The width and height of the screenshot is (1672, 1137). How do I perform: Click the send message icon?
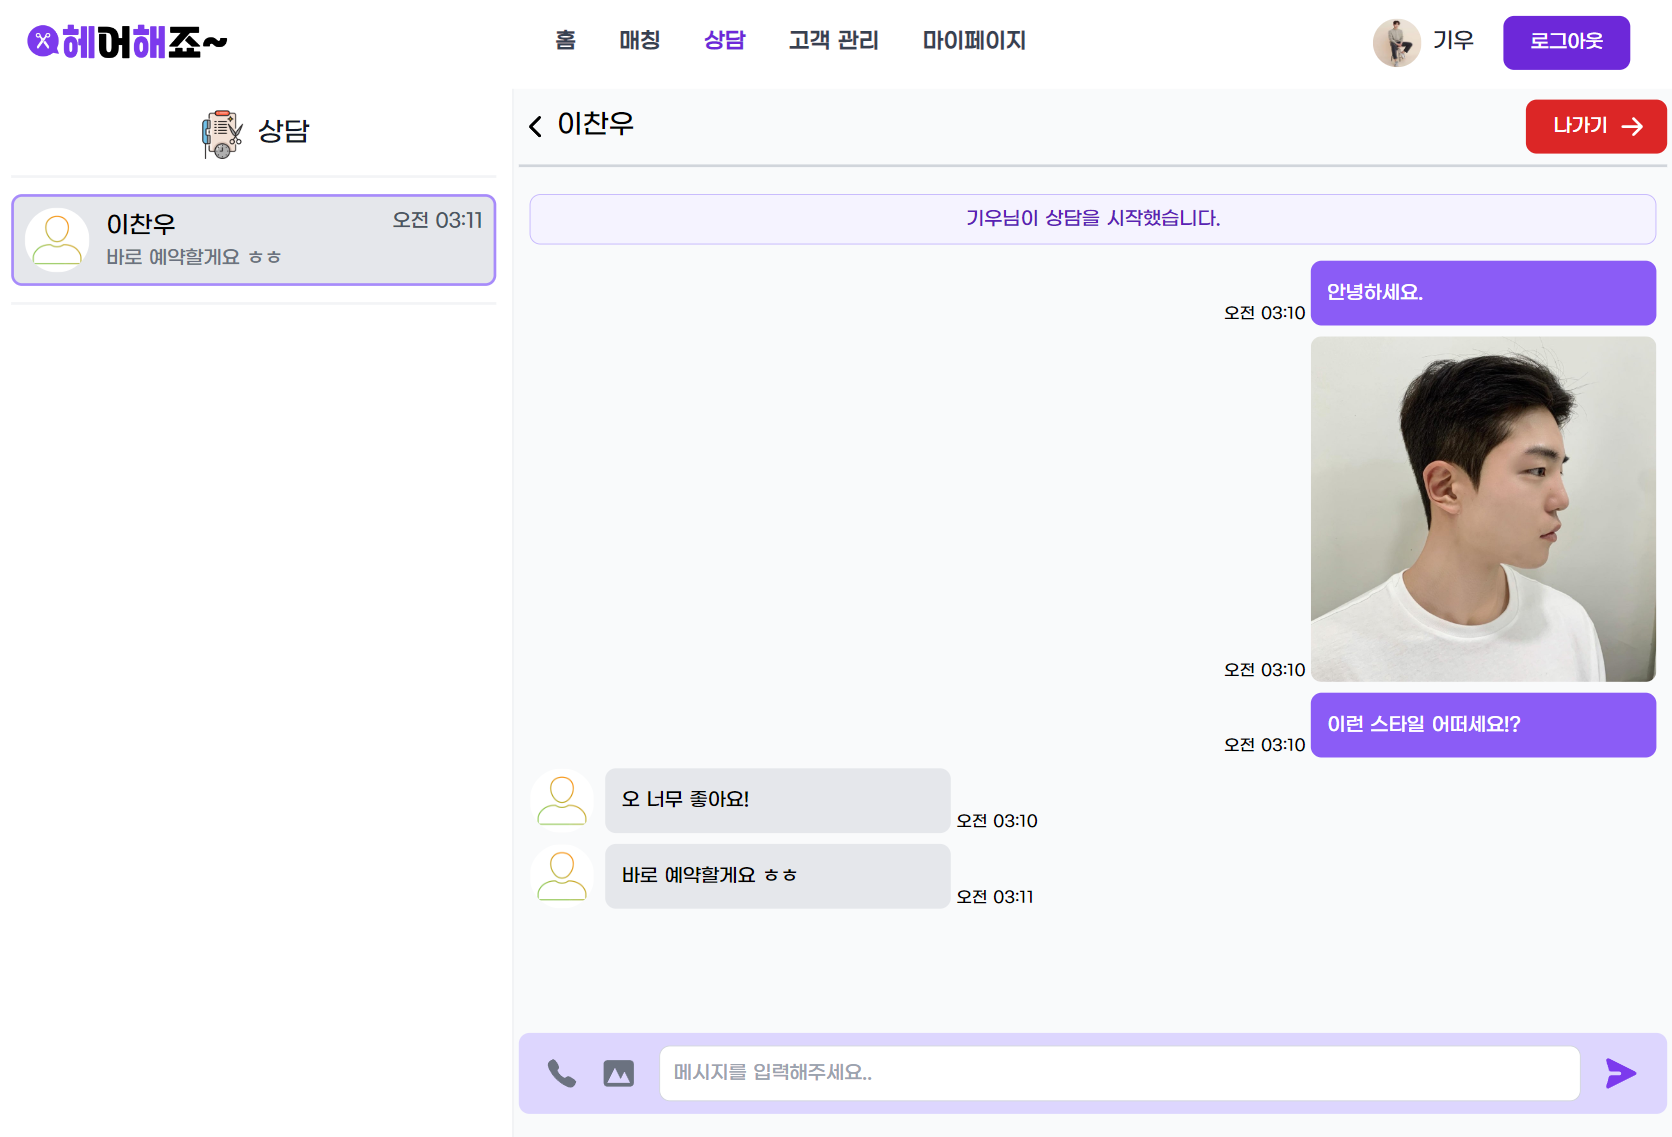click(x=1620, y=1073)
